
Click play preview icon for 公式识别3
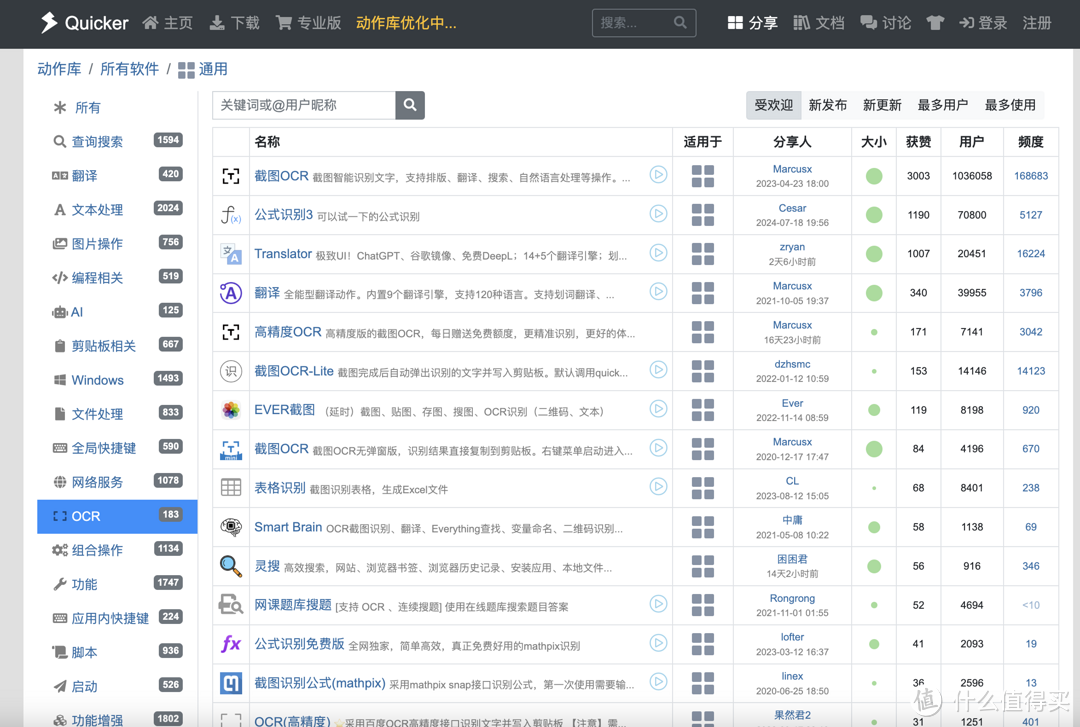pyautogui.click(x=658, y=214)
